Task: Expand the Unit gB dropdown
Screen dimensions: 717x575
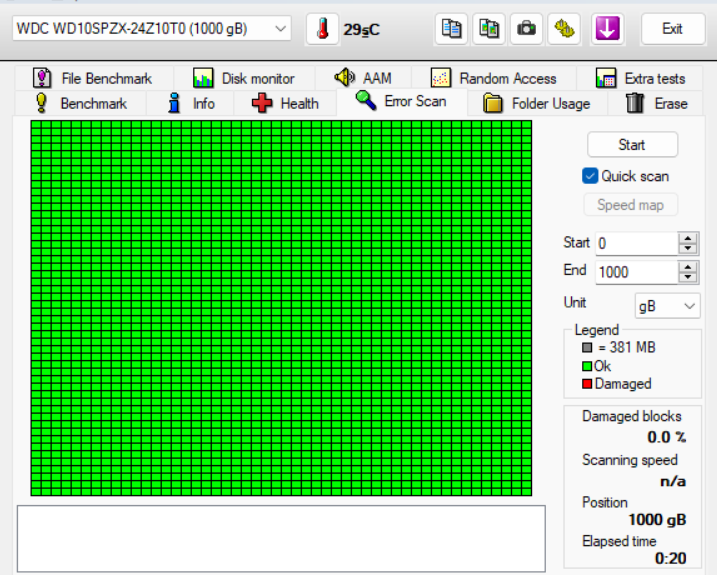Action: click(668, 306)
